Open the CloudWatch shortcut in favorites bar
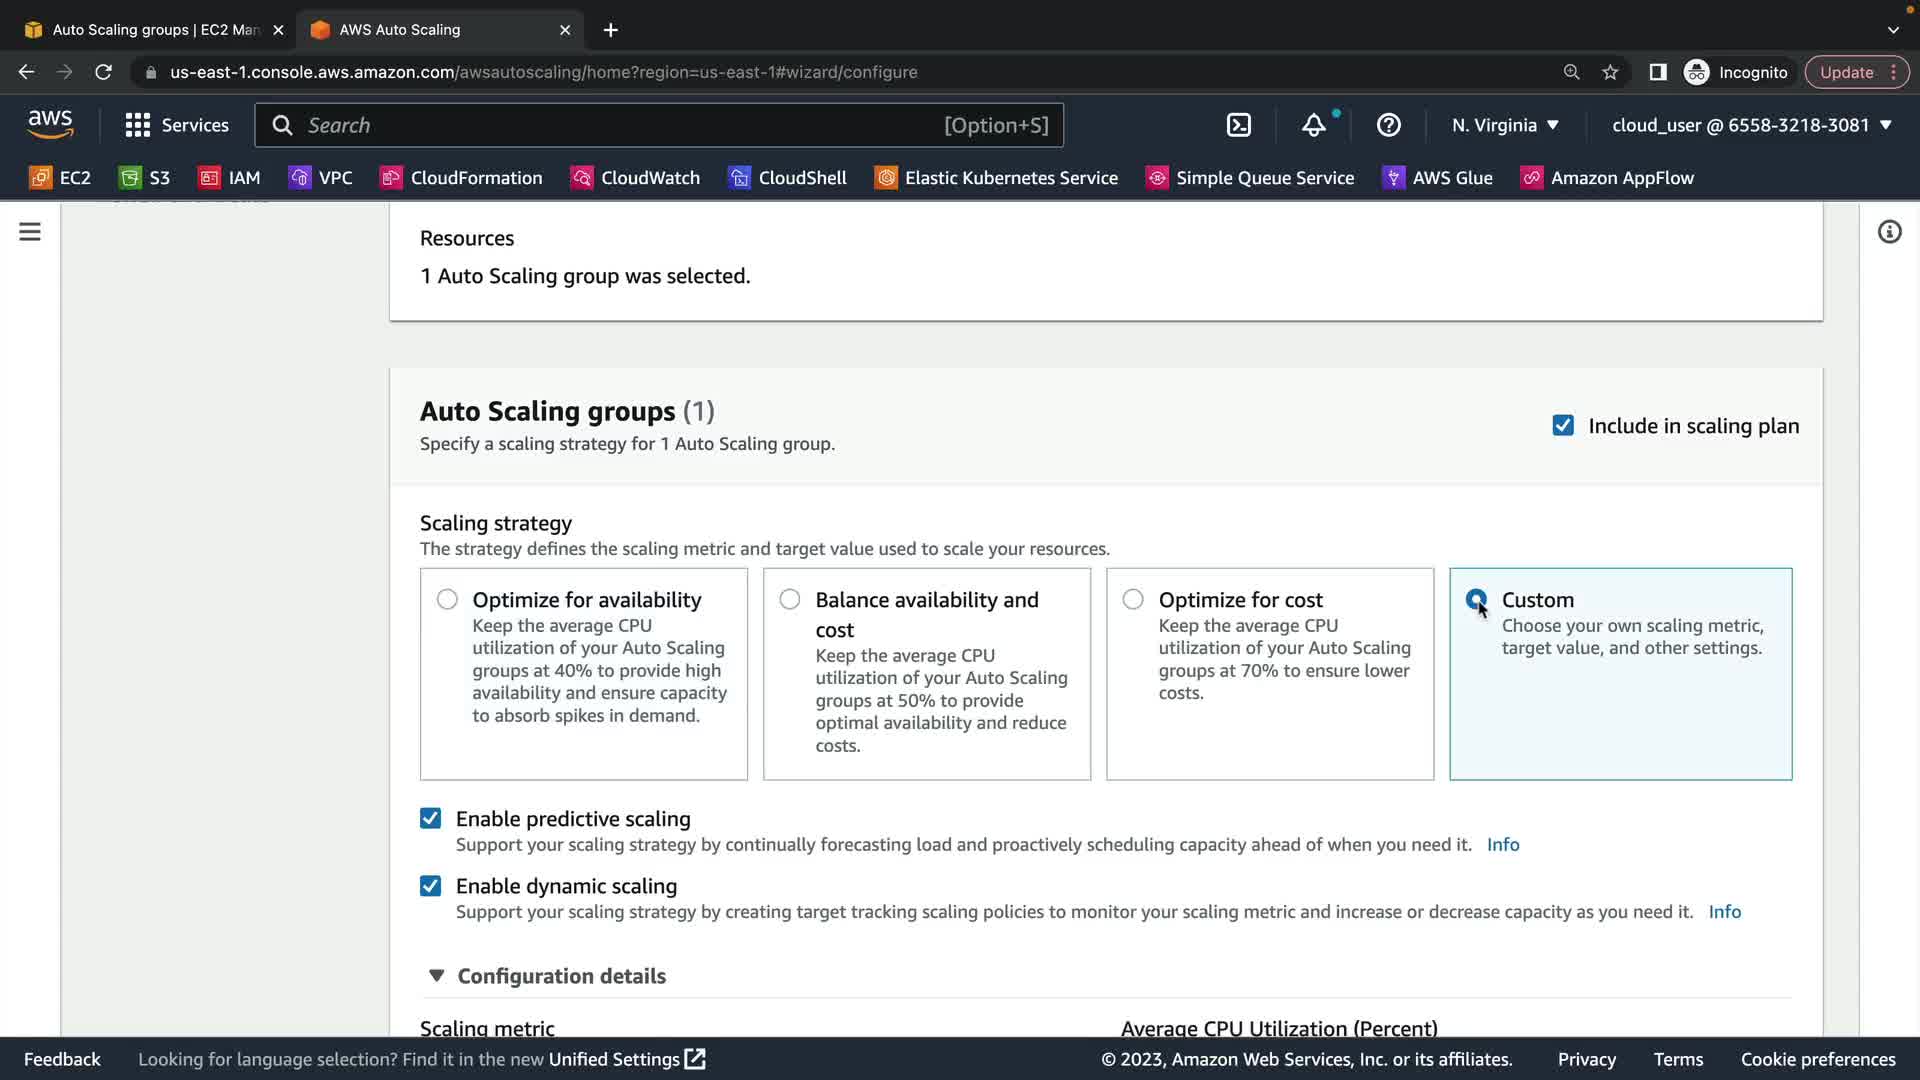The width and height of the screenshot is (1920, 1080). click(635, 178)
